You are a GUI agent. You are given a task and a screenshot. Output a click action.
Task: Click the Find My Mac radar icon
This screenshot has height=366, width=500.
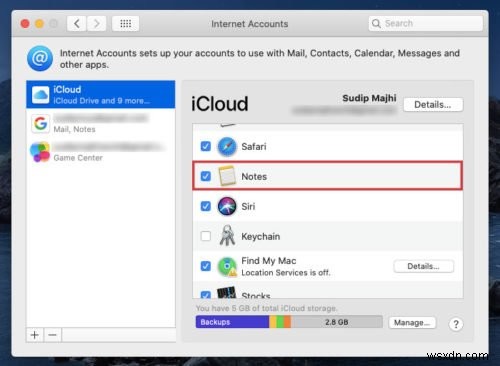click(227, 267)
